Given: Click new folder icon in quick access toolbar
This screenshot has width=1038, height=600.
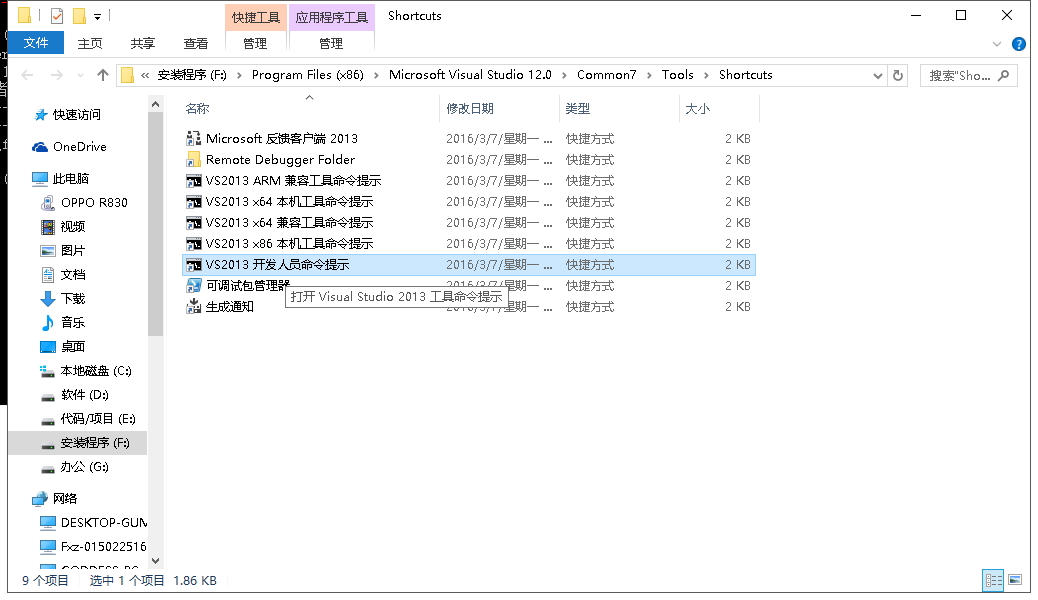Looking at the screenshot, I should [79, 15].
